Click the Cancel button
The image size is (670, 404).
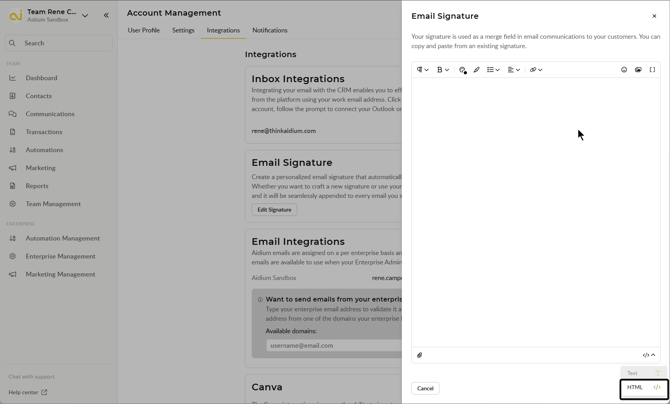(425, 388)
